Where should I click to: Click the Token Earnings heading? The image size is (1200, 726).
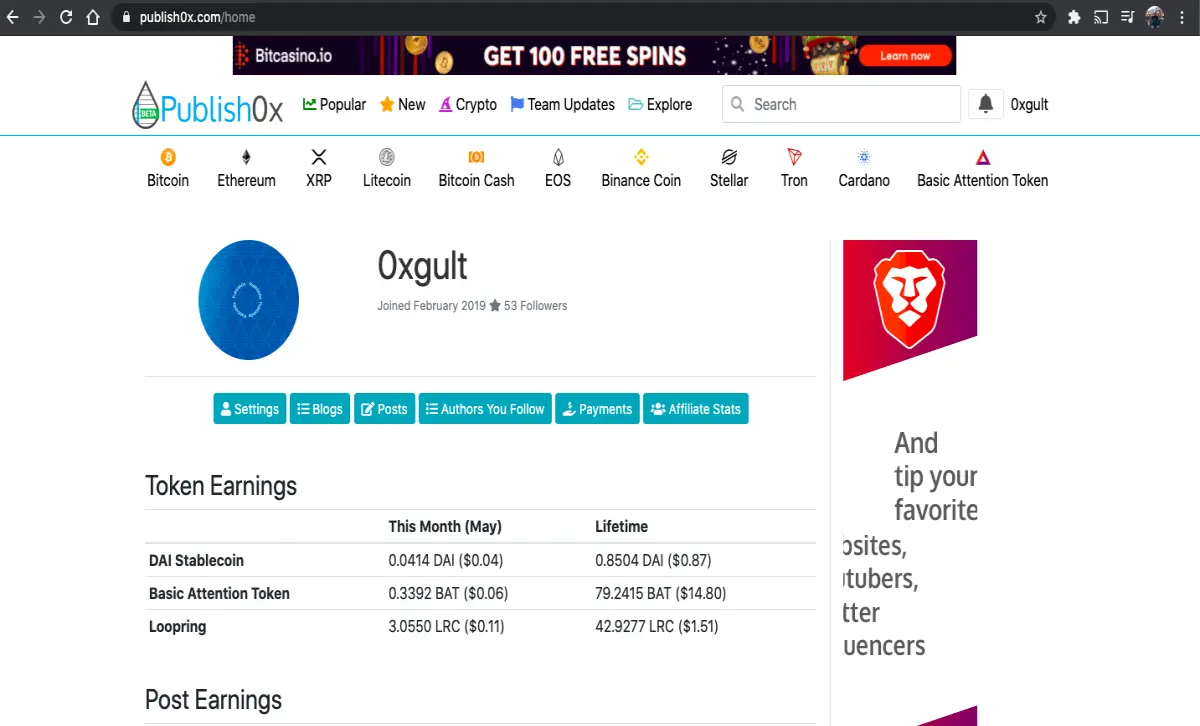(221, 486)
